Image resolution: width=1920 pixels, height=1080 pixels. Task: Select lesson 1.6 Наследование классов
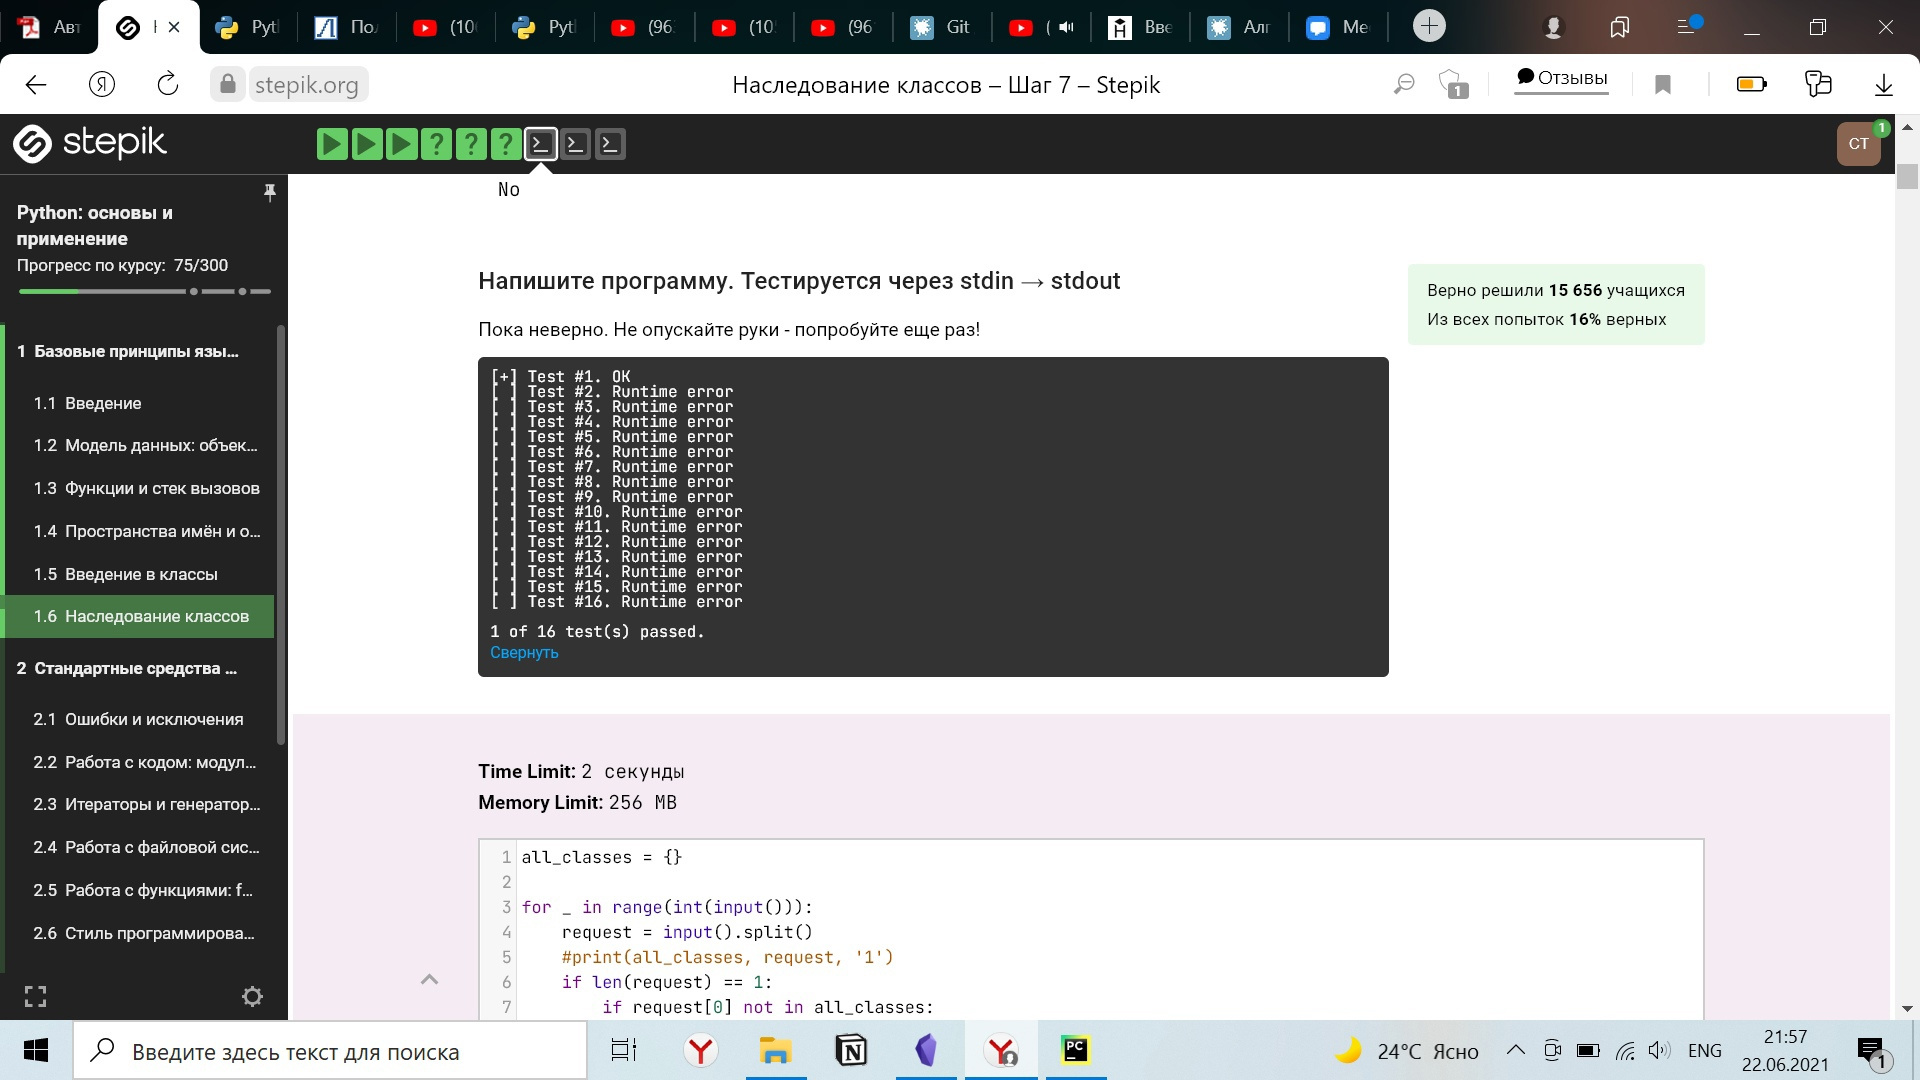pos(139,616)
